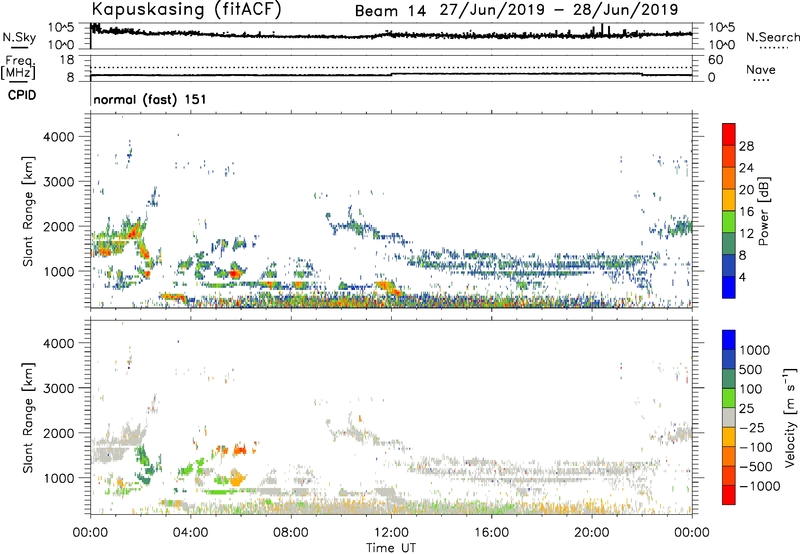Click the '100' Velocity colorbar tick label
This screenshot has width=800, height=554.
753,389
